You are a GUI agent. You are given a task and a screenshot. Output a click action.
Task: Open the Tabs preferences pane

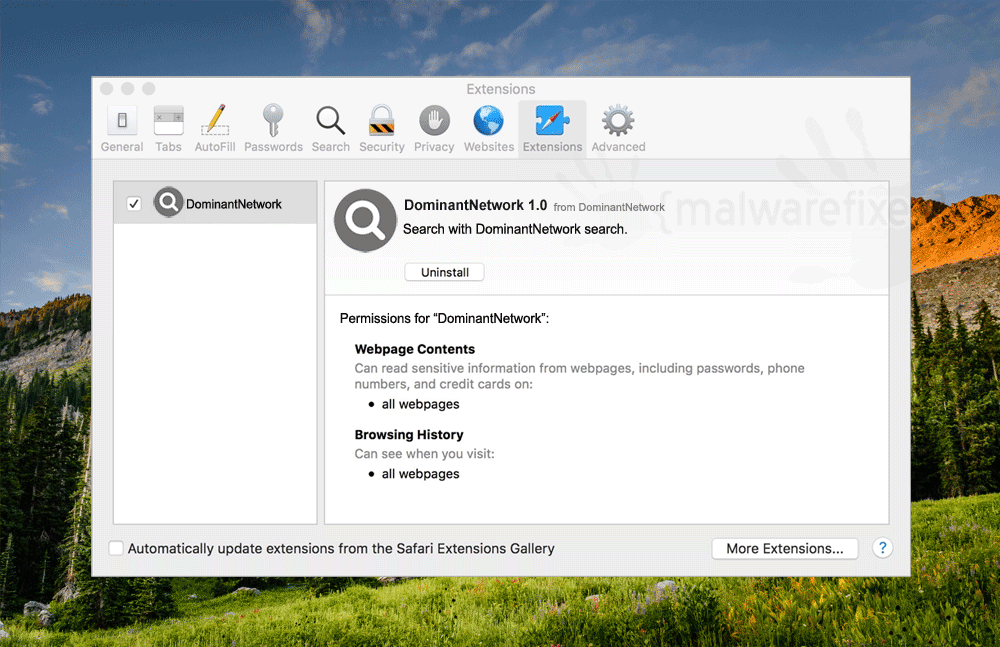168,129
